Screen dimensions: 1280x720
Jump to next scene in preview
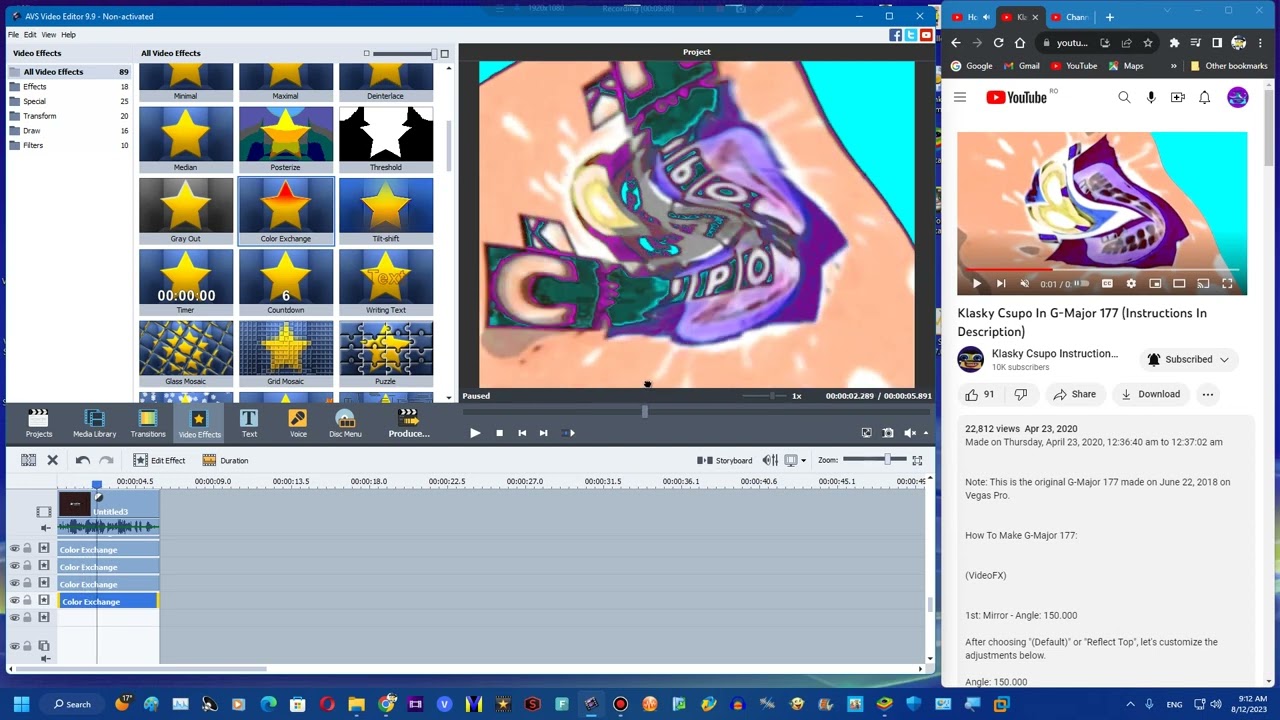coord(569,433)
